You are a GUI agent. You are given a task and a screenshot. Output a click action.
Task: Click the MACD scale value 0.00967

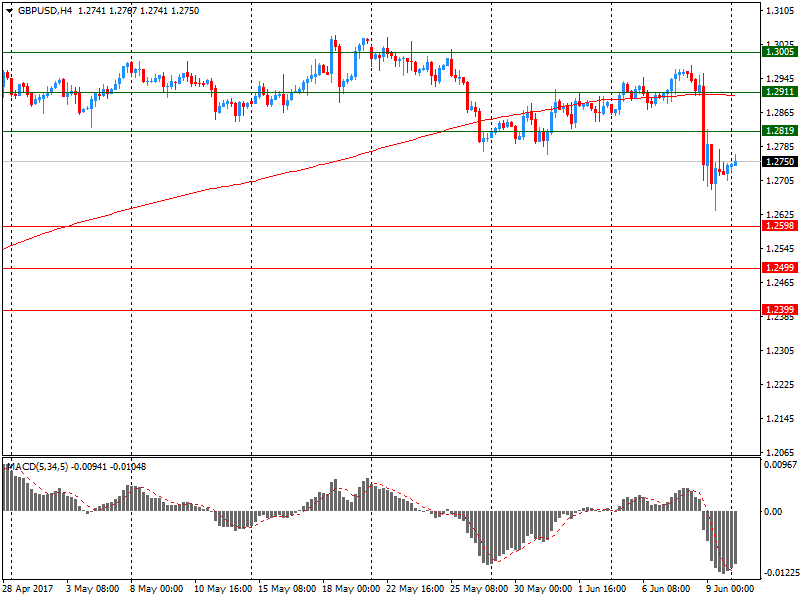780,465
